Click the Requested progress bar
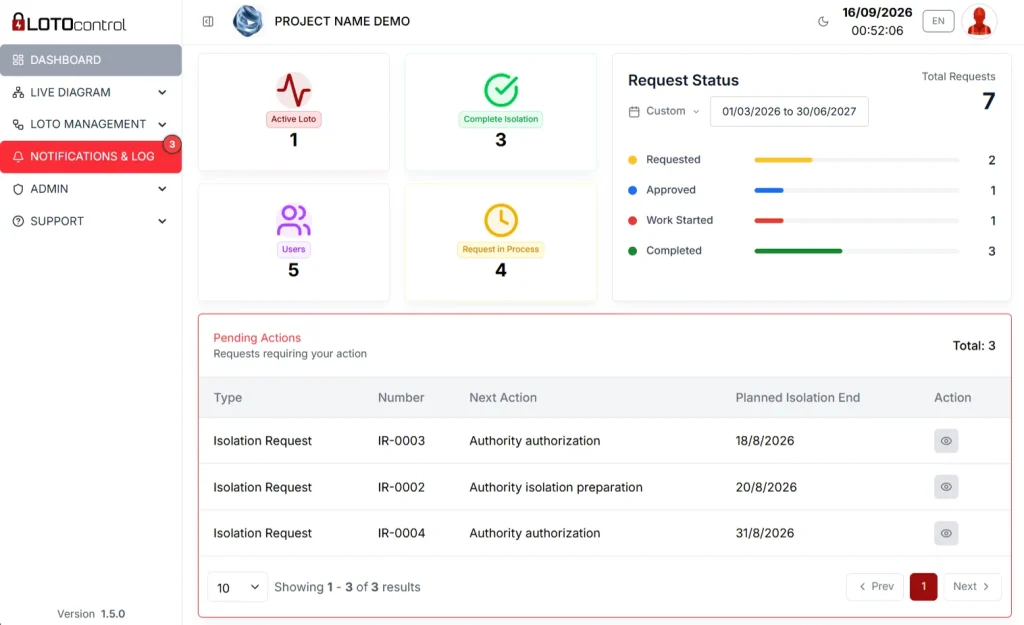 (x=857, y=160)
